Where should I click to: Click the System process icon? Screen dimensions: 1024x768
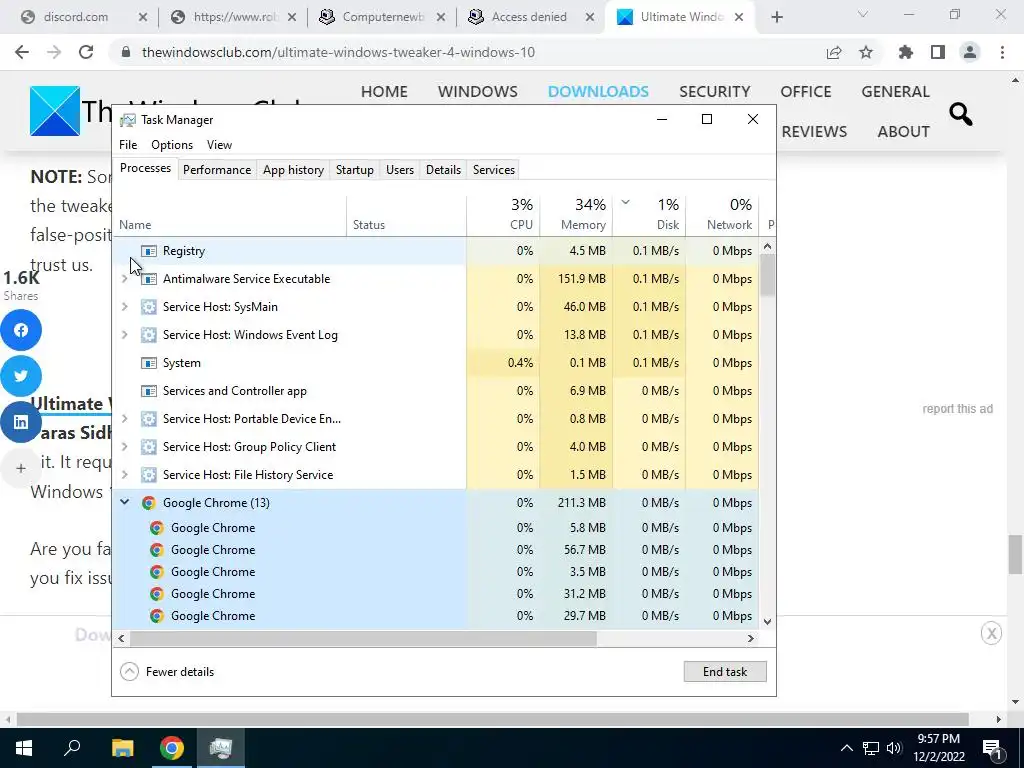[149, 363]
